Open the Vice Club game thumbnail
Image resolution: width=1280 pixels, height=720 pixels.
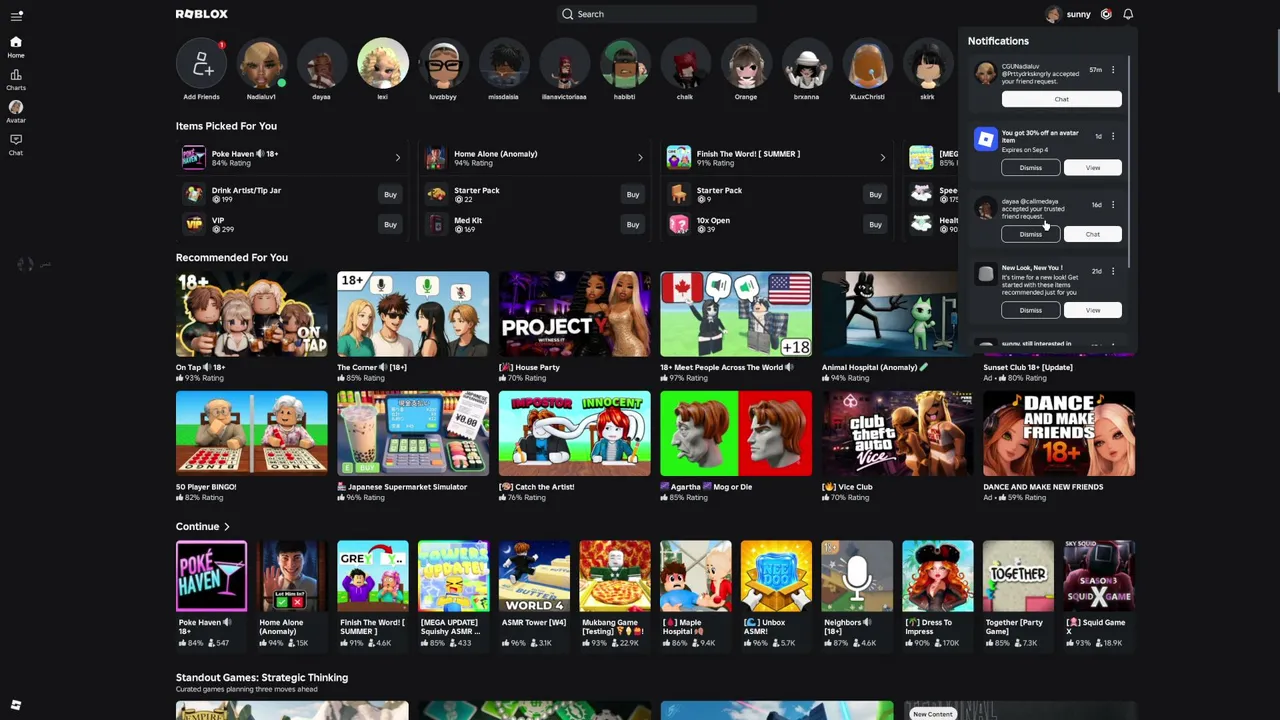coord(897,433)
